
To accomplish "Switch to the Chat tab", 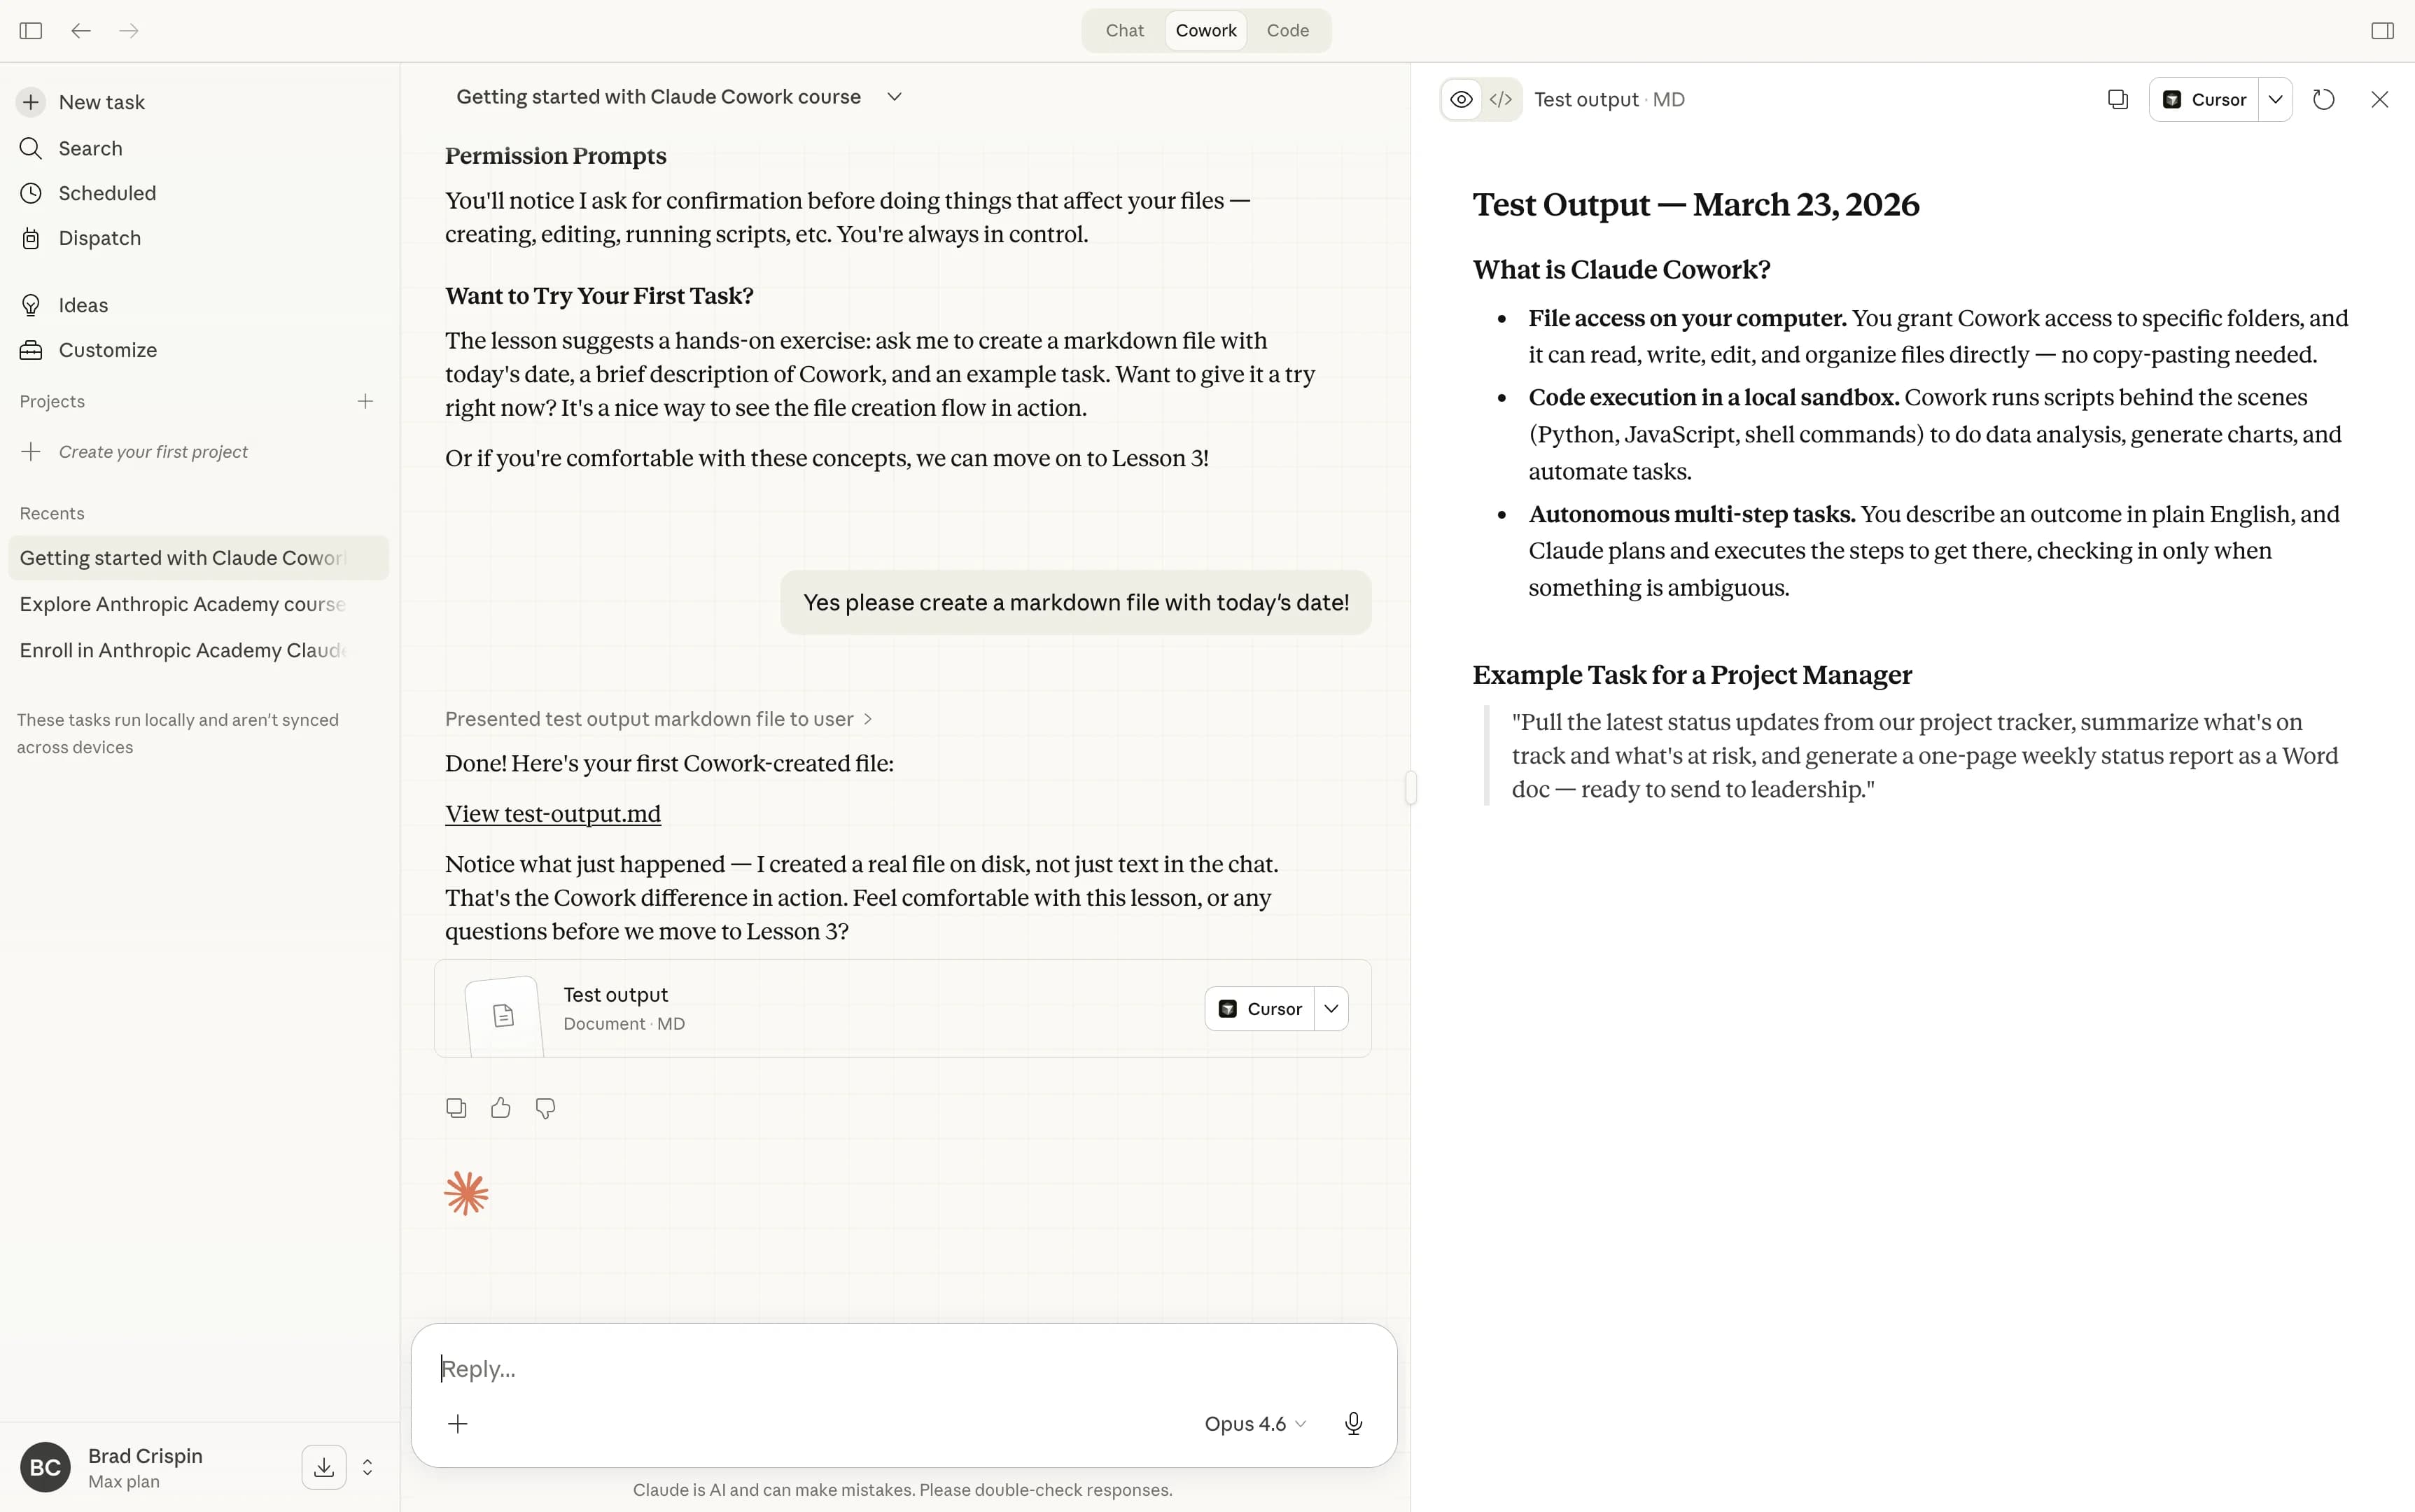I will 1124,30.
